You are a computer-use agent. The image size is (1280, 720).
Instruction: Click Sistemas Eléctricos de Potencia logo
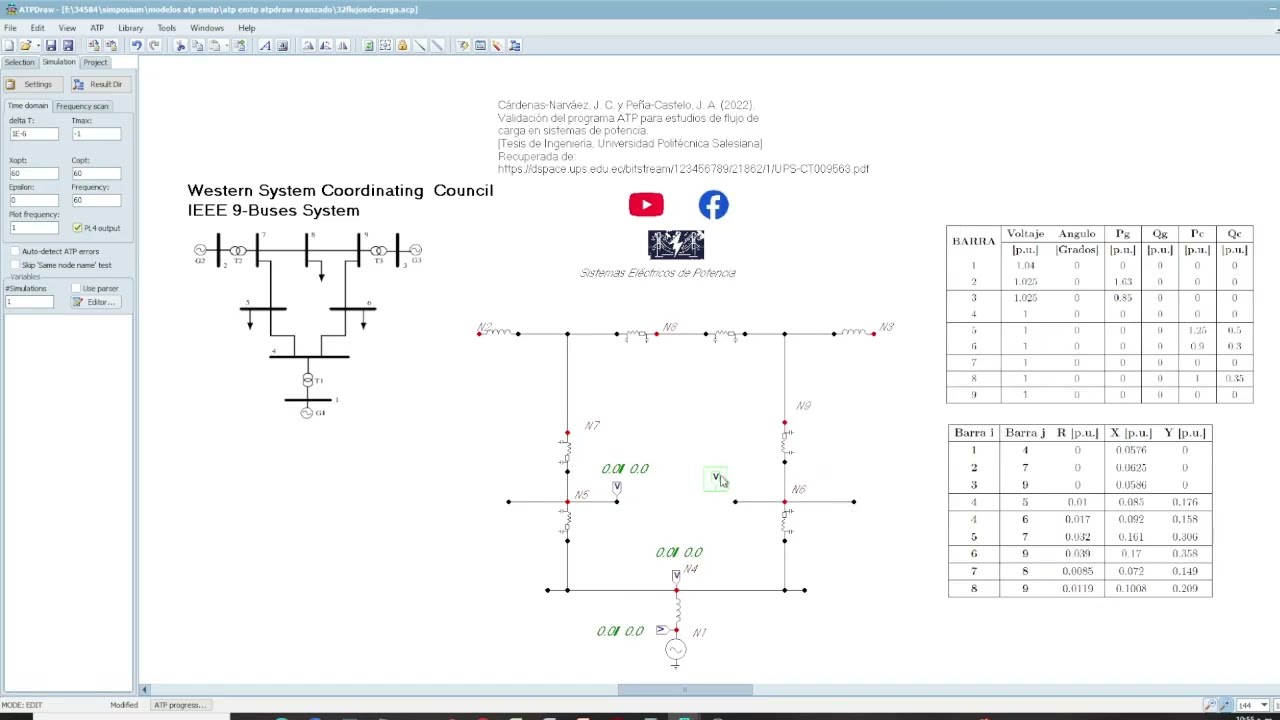click(x=676, y=245)
